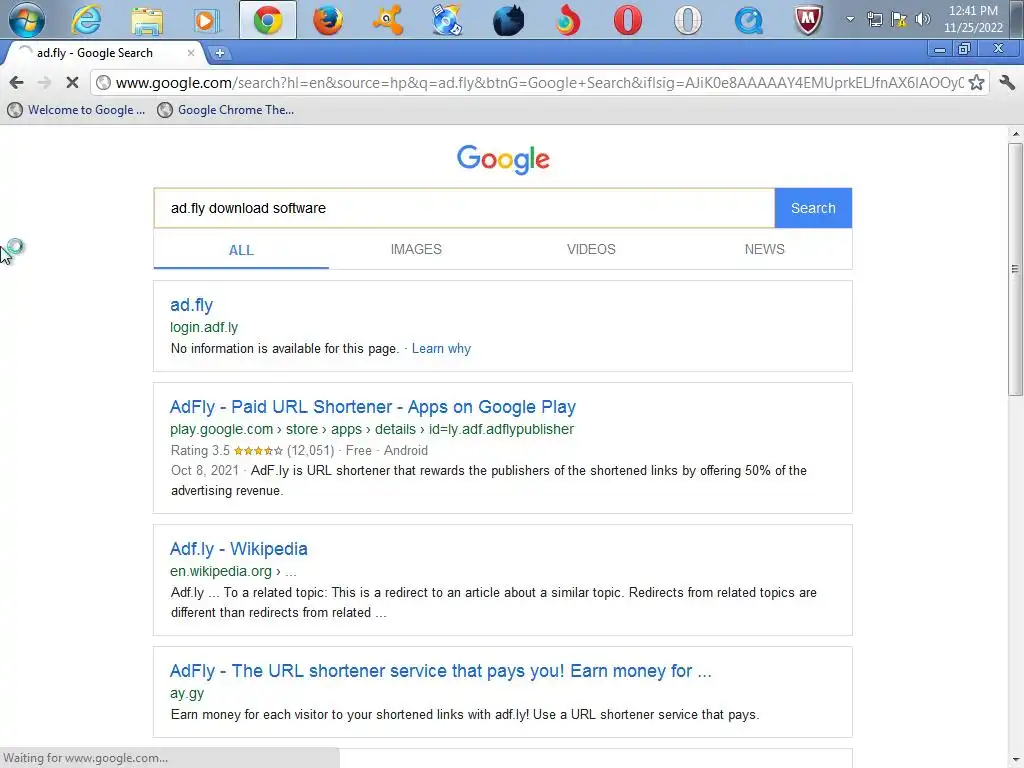Click the scrollbar up arrow
Viewport: 1024px width, 768px height.
[x=1015, y=134]
